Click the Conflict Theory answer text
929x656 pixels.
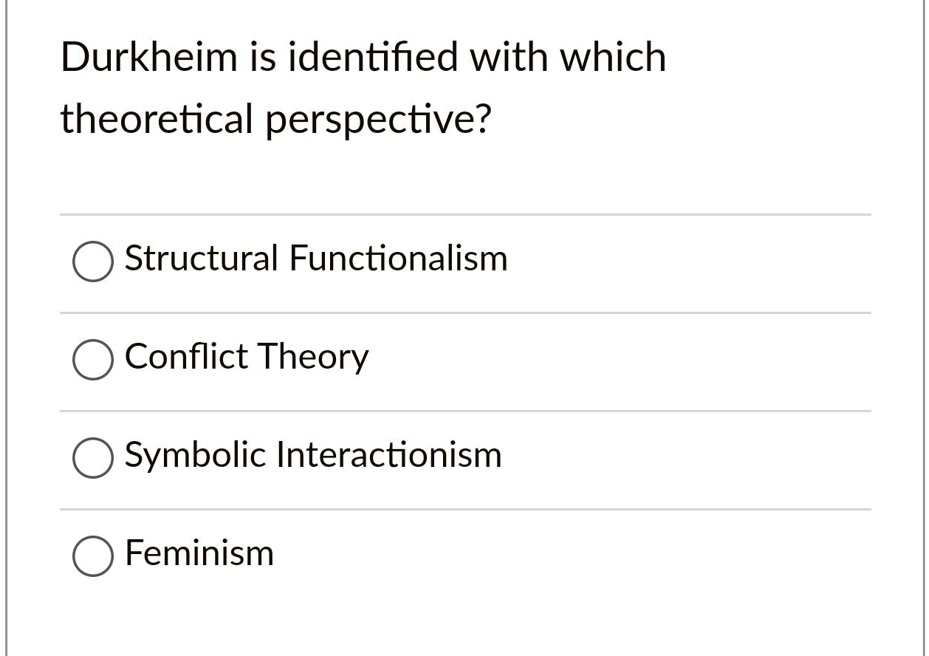246,357
